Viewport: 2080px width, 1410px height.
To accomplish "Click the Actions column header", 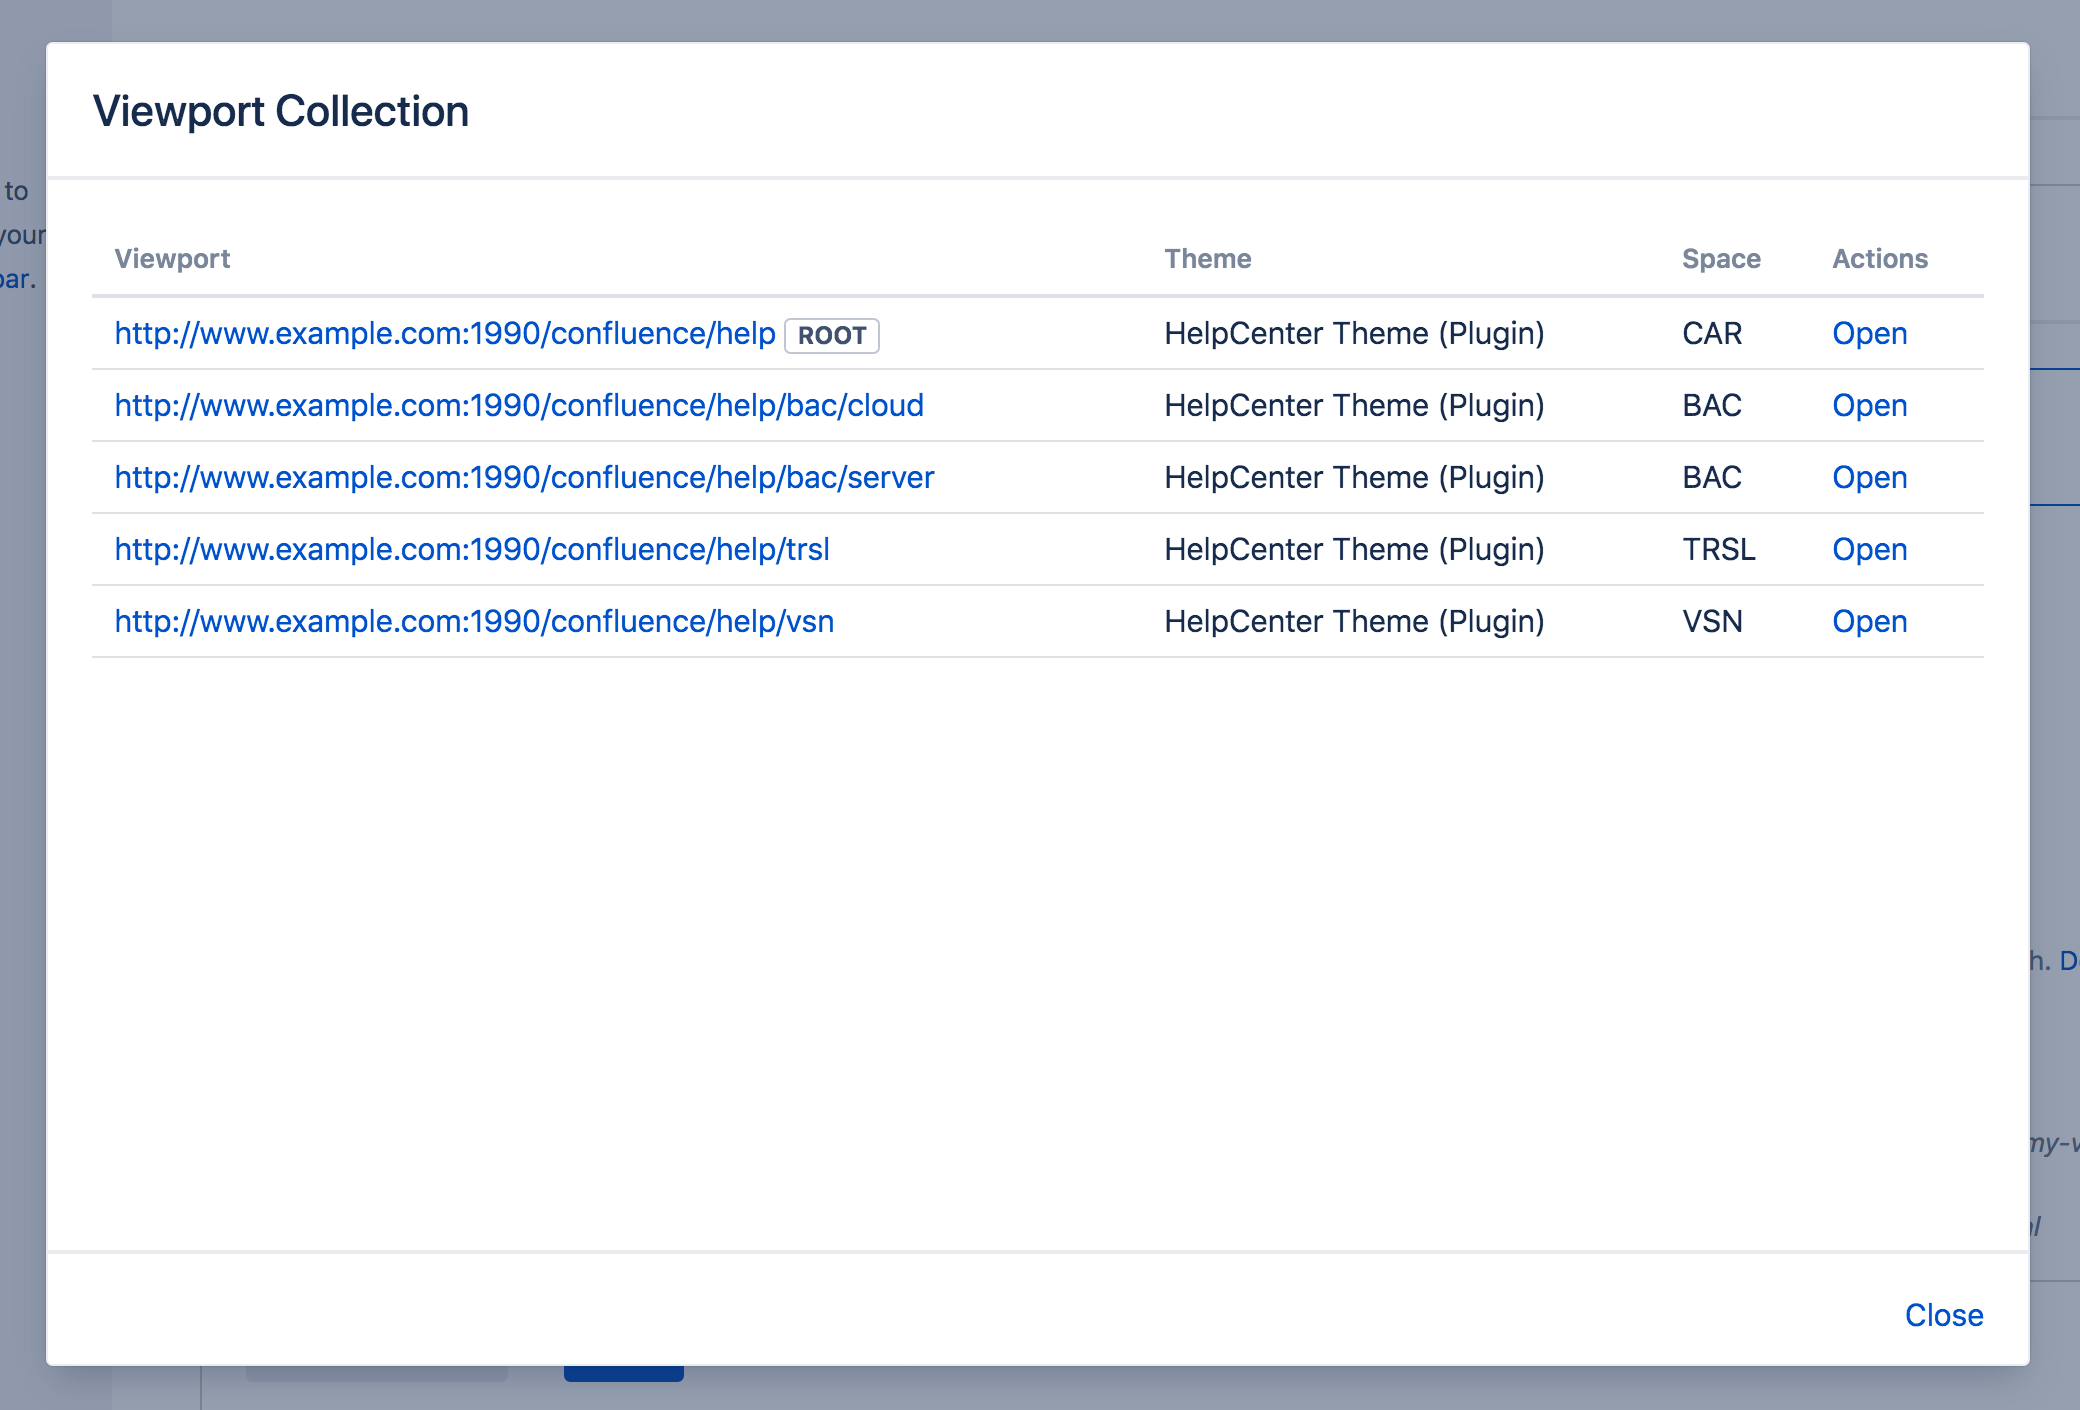I will tap(1879, 258).
